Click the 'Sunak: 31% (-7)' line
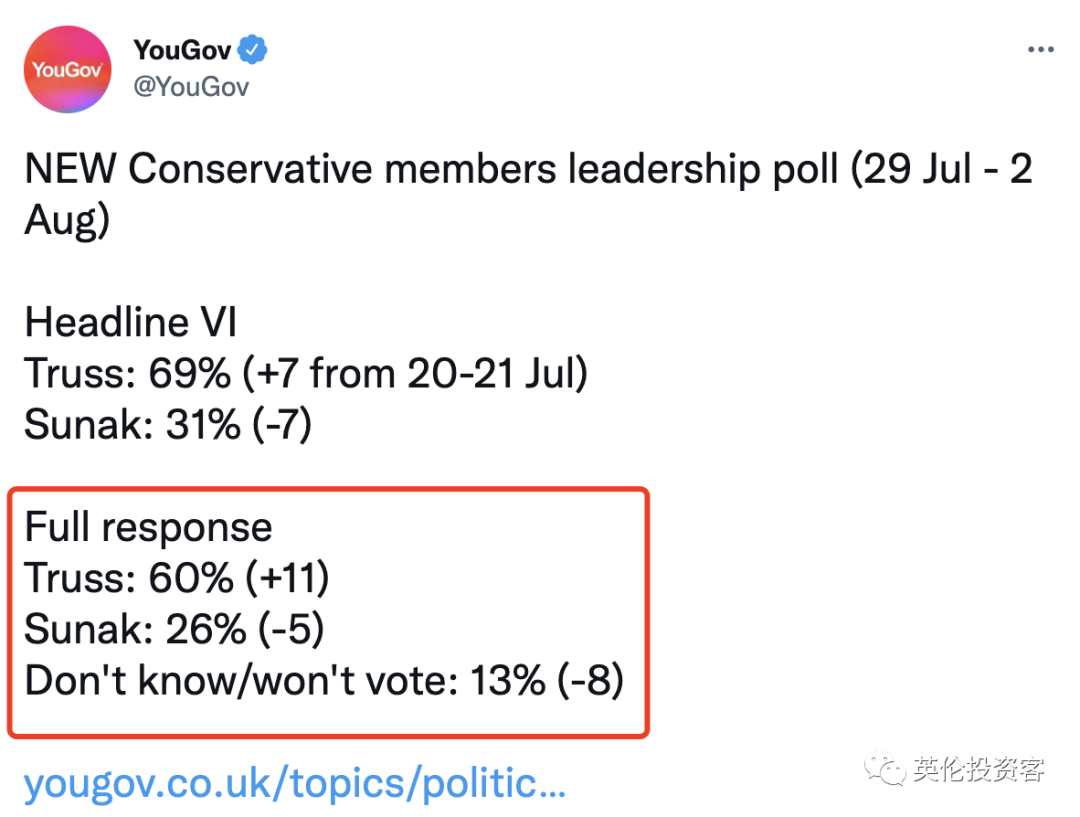1080x817 pixels. tap(168, 424)
